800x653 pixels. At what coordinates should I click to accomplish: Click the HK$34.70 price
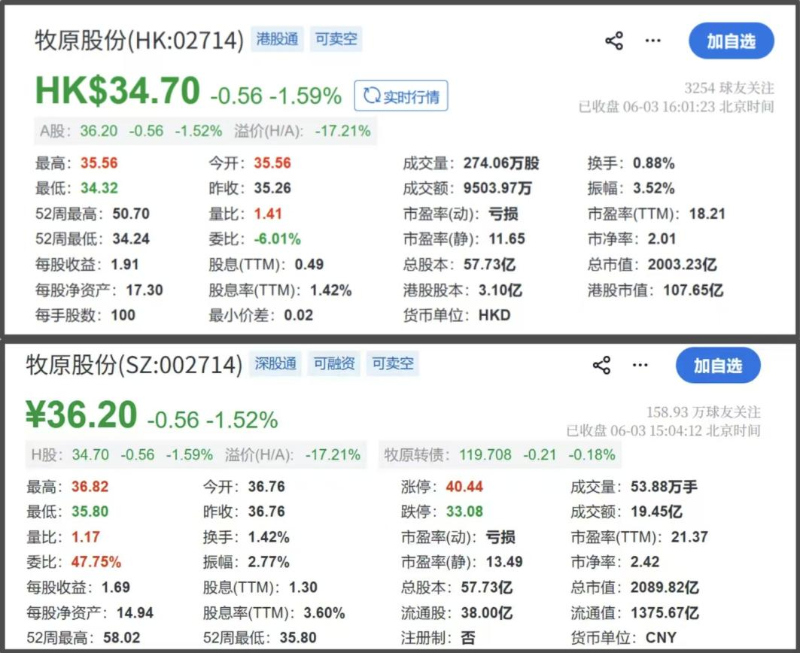tap(117, 91)
